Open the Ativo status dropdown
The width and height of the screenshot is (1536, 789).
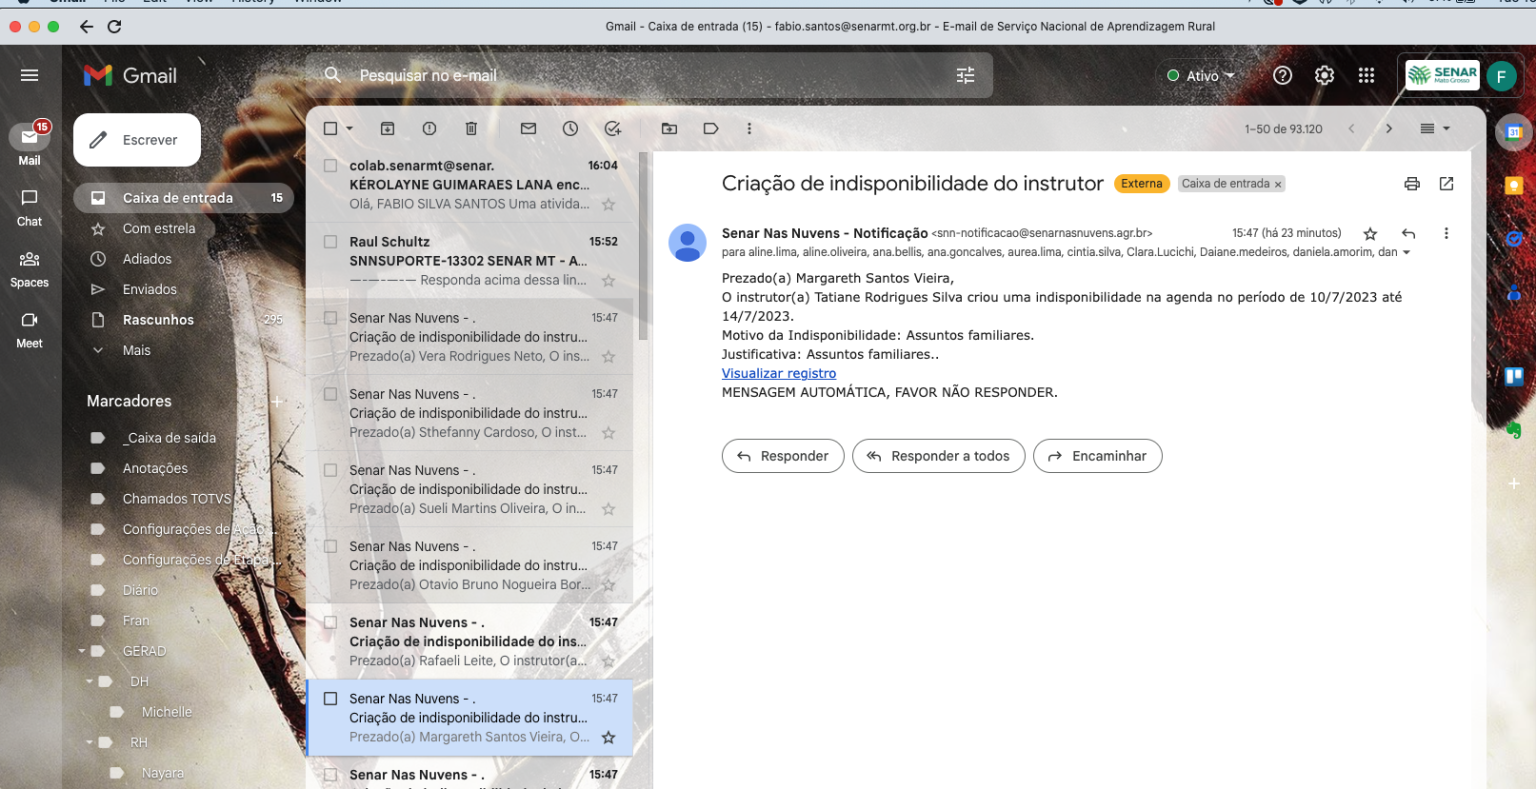tap(1201, 76)
